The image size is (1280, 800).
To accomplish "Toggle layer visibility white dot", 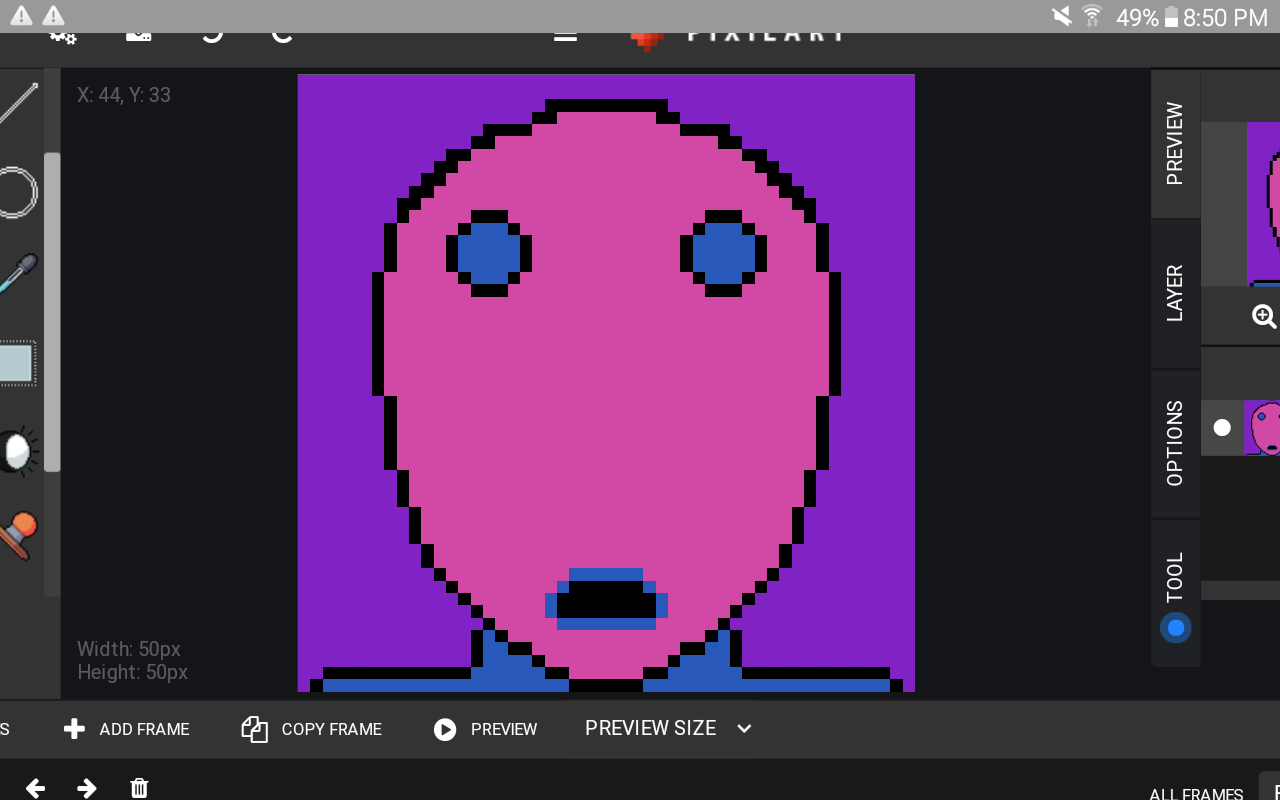I will [1222, 428].
